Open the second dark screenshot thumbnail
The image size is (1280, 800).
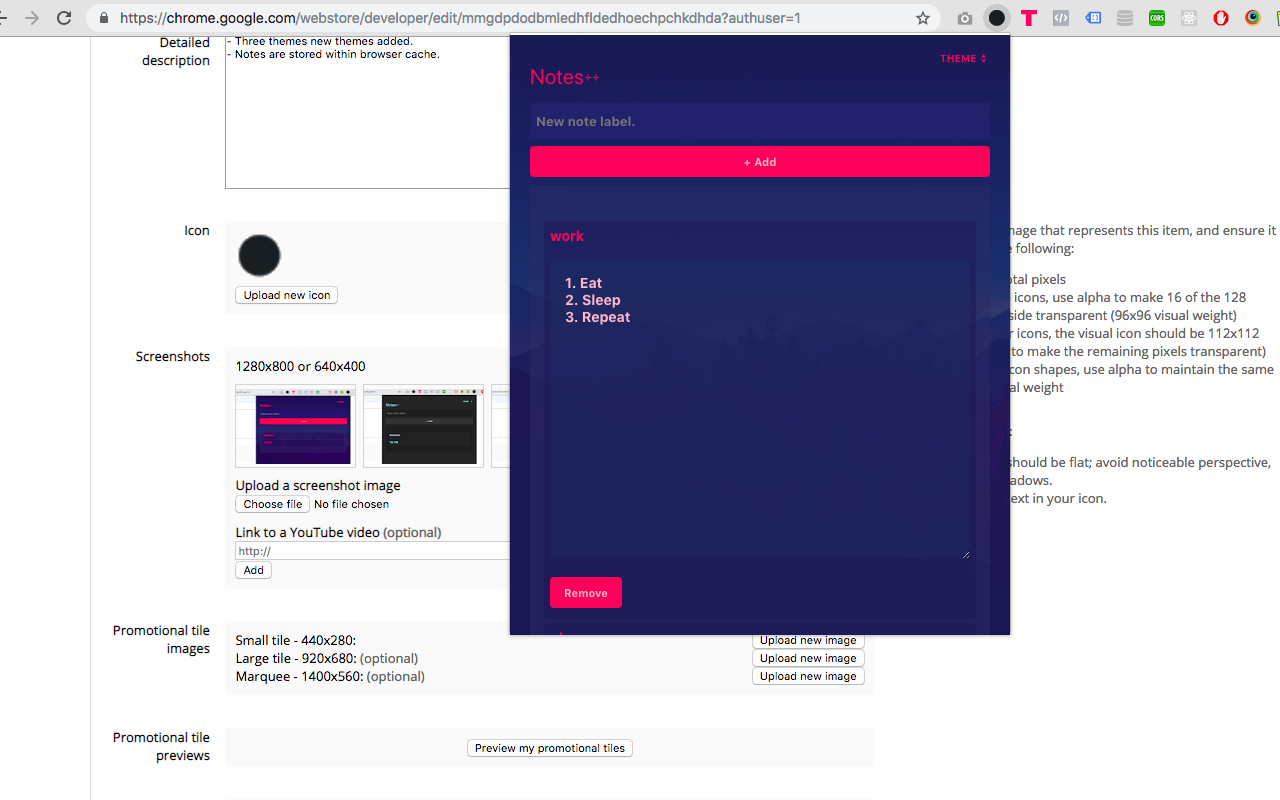(x=423, y=426)
